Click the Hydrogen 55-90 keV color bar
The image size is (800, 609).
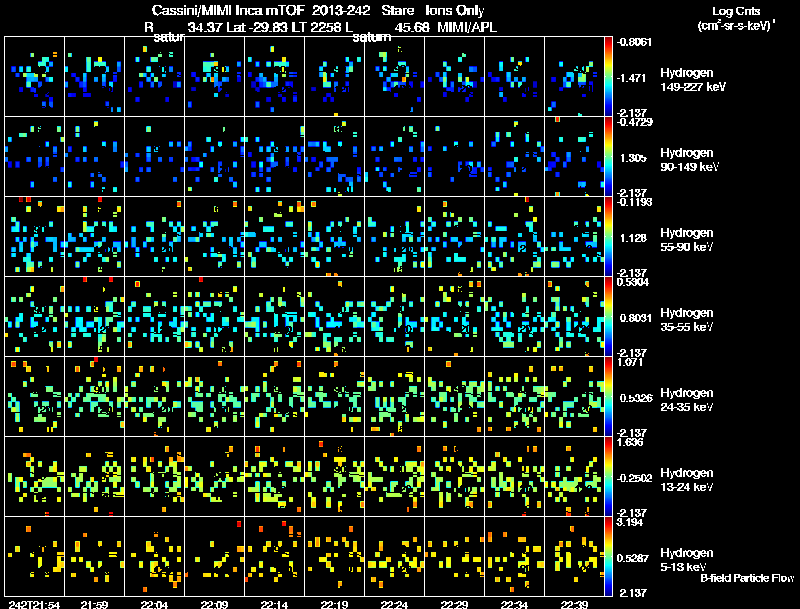click(x=608, y=237)
